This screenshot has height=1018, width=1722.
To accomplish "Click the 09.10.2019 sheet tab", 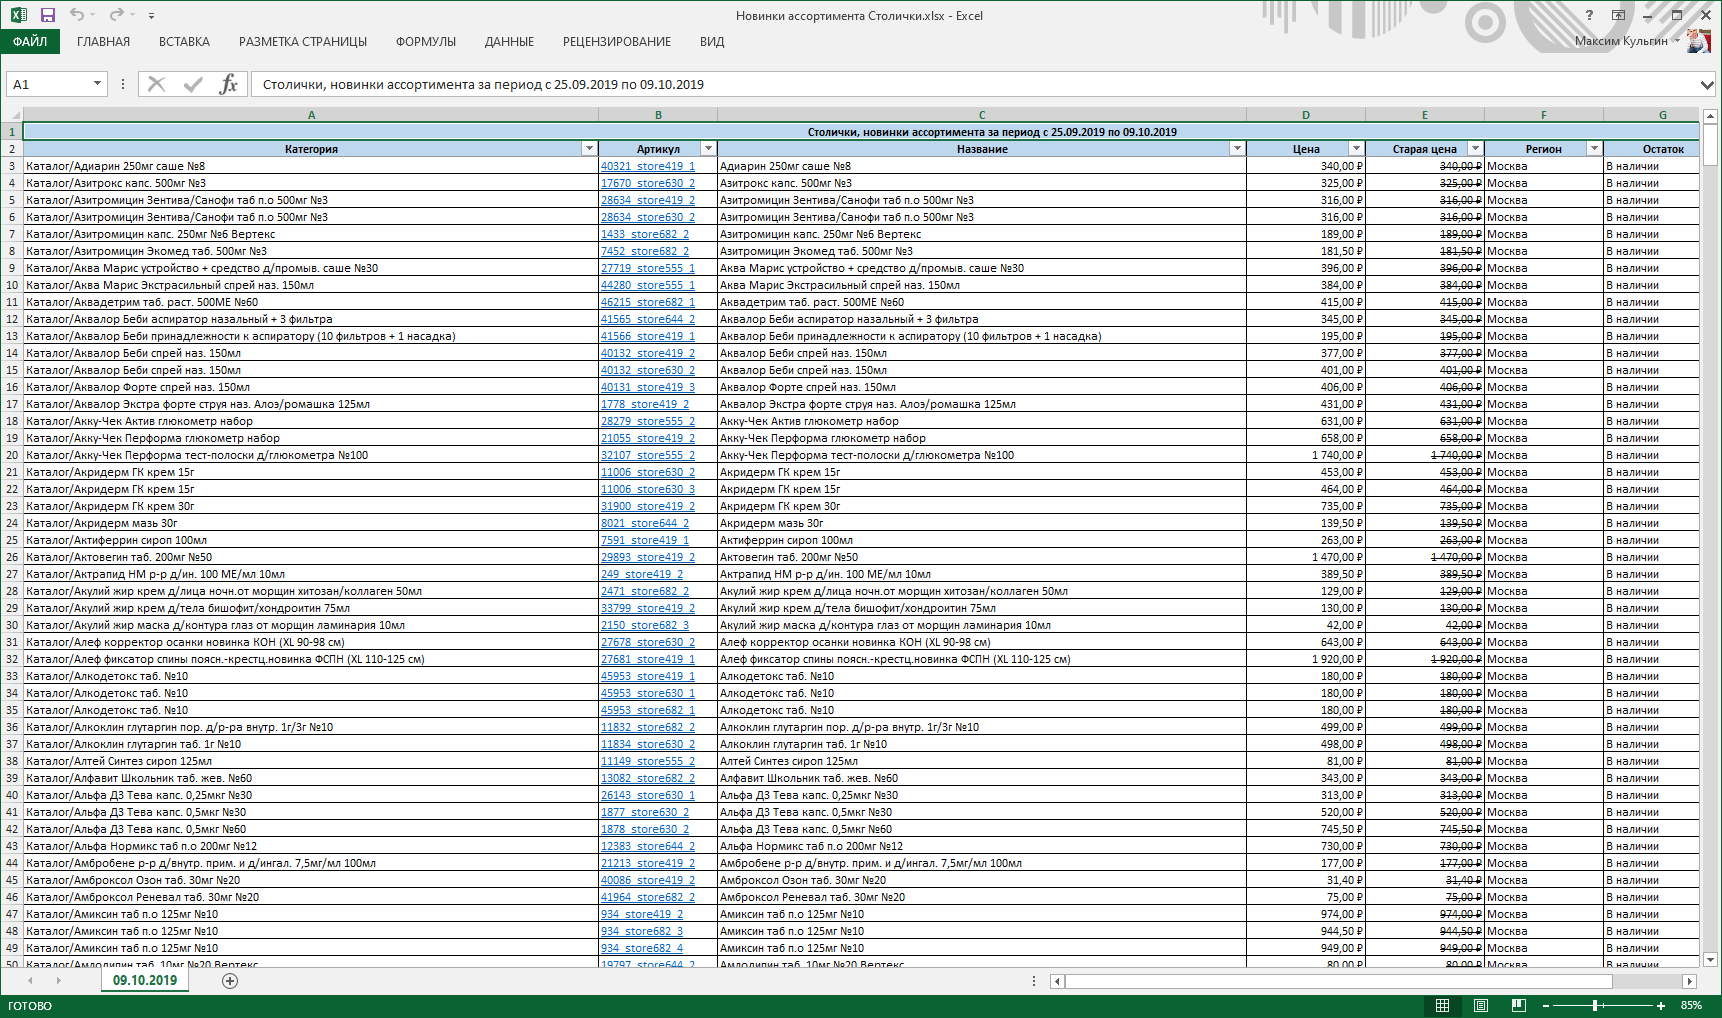I will point(145,980).
